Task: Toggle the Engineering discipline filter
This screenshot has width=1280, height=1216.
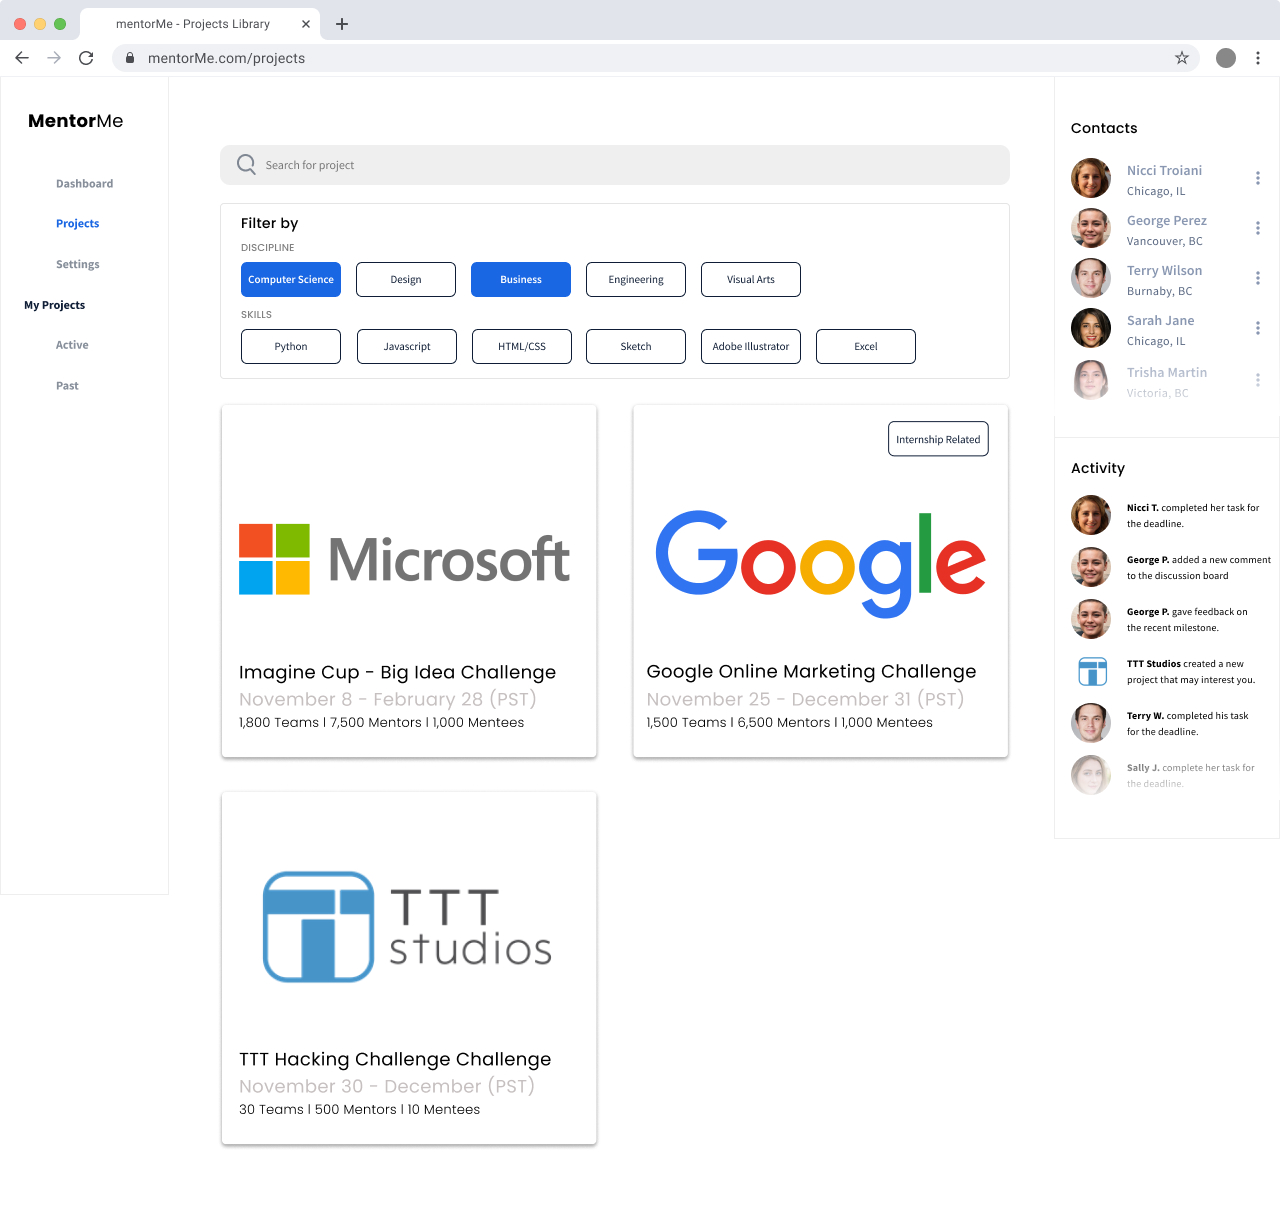Action: coord(636,279)
